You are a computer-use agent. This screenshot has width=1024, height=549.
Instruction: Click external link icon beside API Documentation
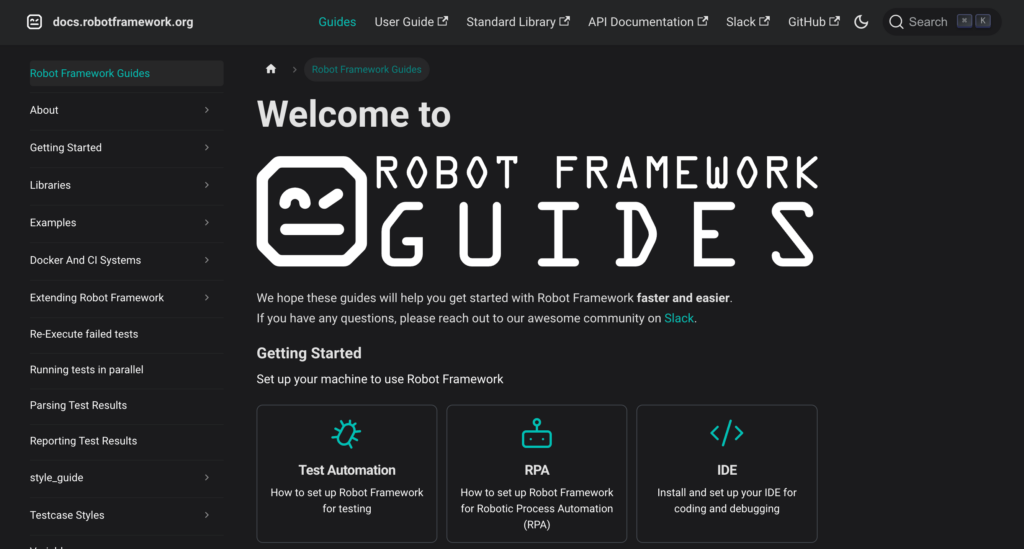(x=703, y=21)
